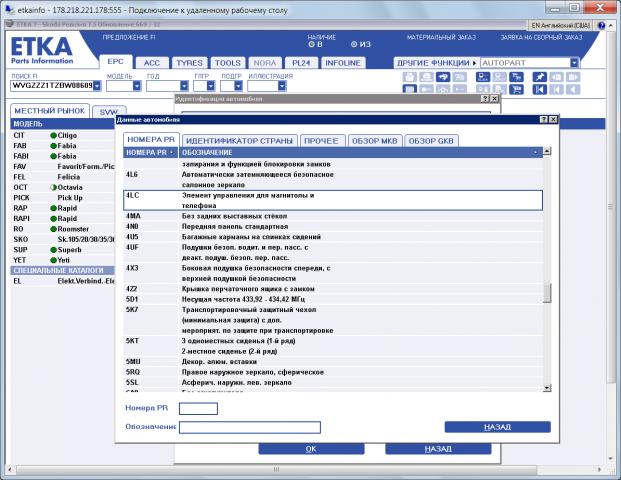Viewport: 621px width, 480px height.
Task: Open the МОДЕЛЬ dropdown
Action: (137, 86)
